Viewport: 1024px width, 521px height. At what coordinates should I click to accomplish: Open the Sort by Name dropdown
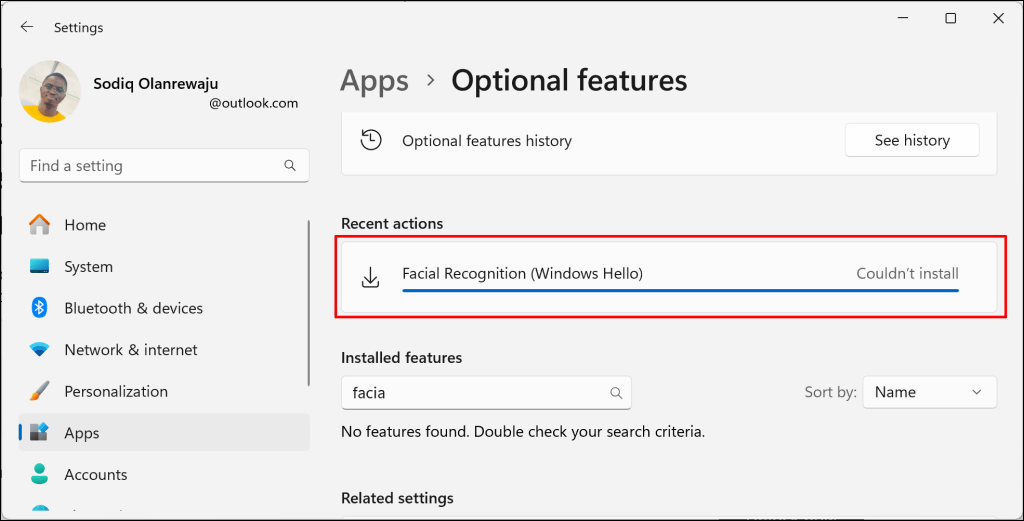(929, 393)
